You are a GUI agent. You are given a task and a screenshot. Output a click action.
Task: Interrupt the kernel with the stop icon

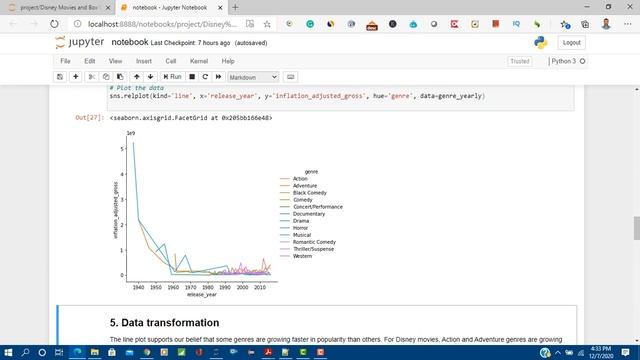click(x=192, y=77)
